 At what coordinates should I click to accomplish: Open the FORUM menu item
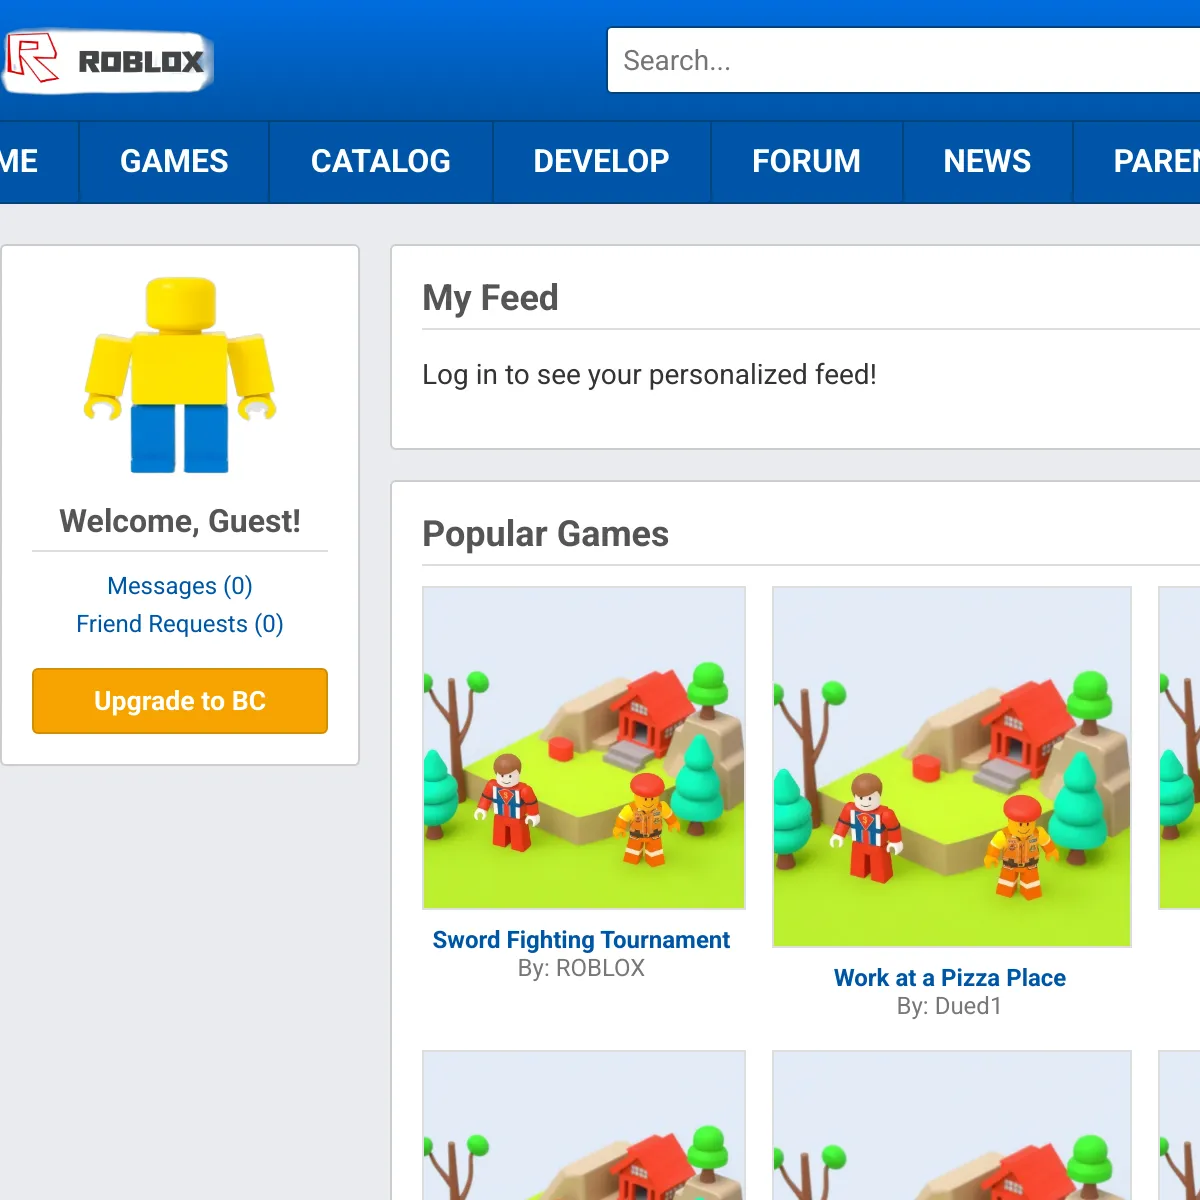pos(806,162)
